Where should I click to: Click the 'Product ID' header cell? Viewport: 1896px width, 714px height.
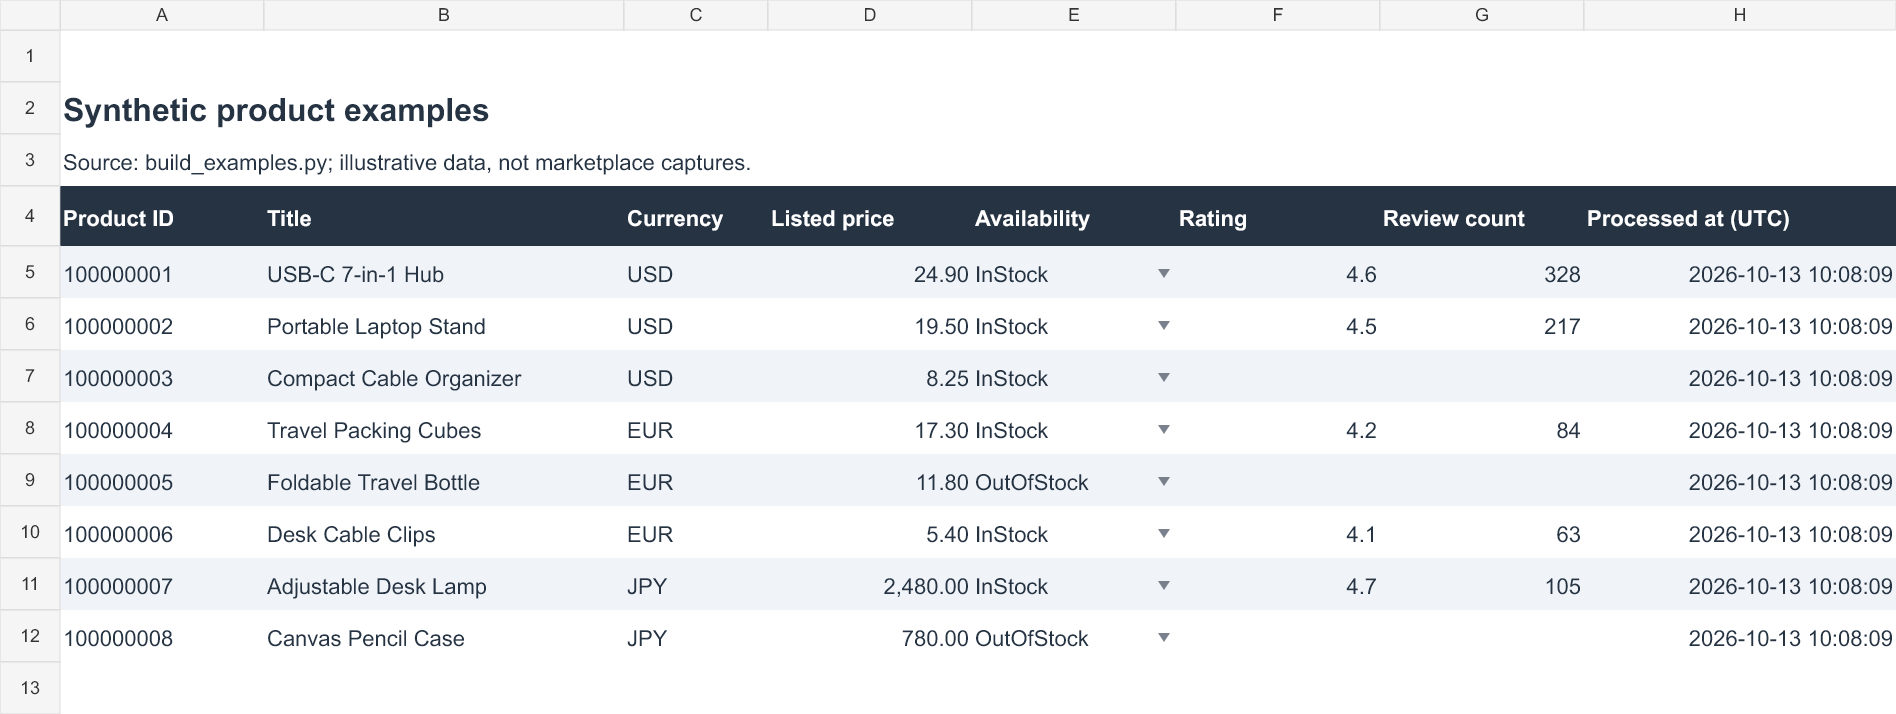point(162,218)
